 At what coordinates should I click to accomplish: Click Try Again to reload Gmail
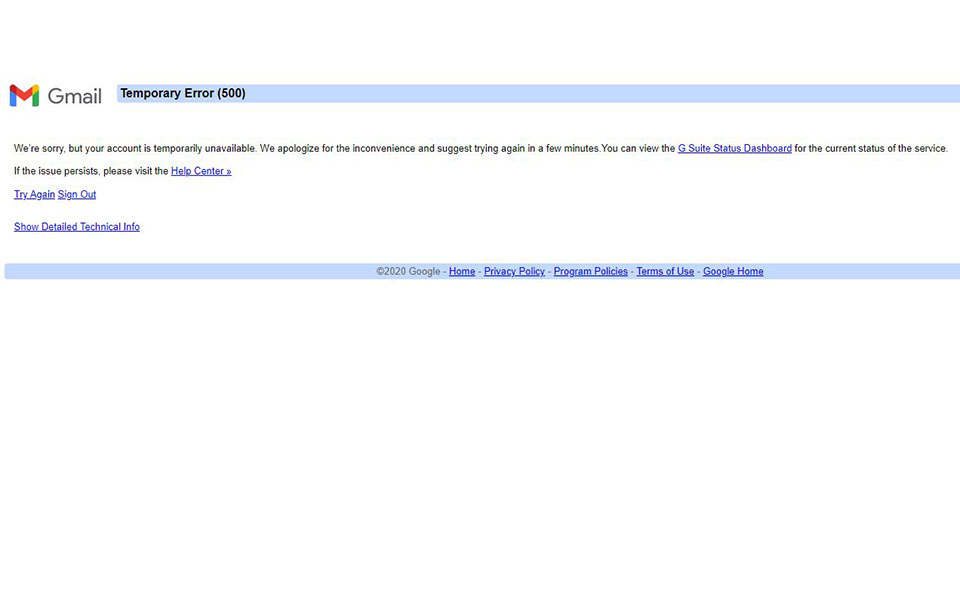[x=34, y=195]
